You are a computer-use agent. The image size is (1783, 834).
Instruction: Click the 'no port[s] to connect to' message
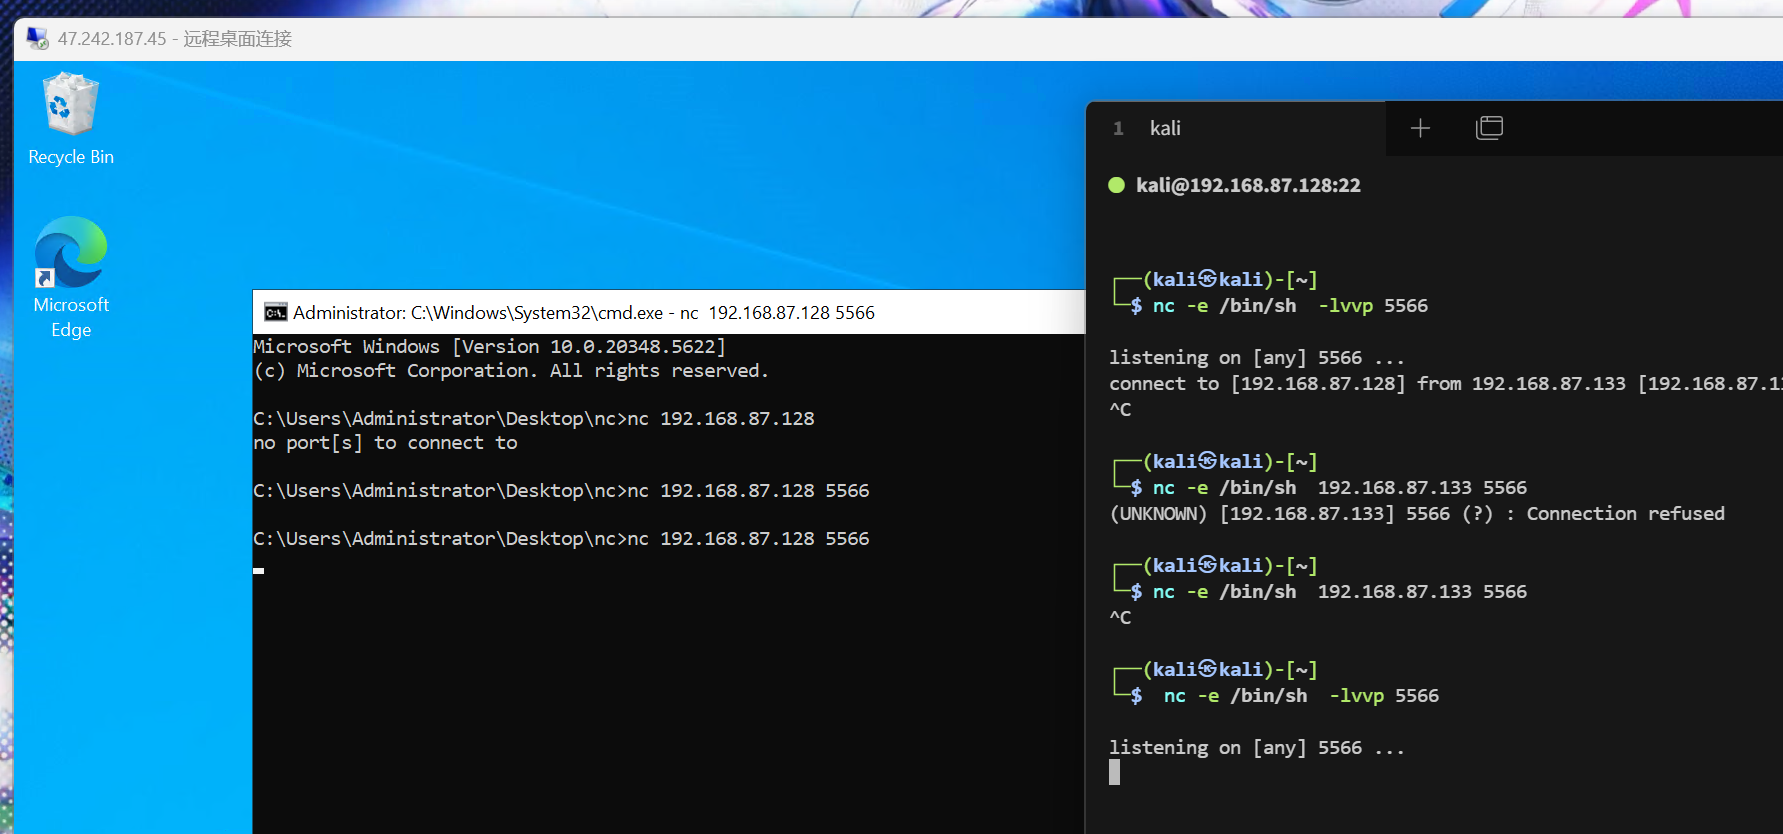coord(385,443)
